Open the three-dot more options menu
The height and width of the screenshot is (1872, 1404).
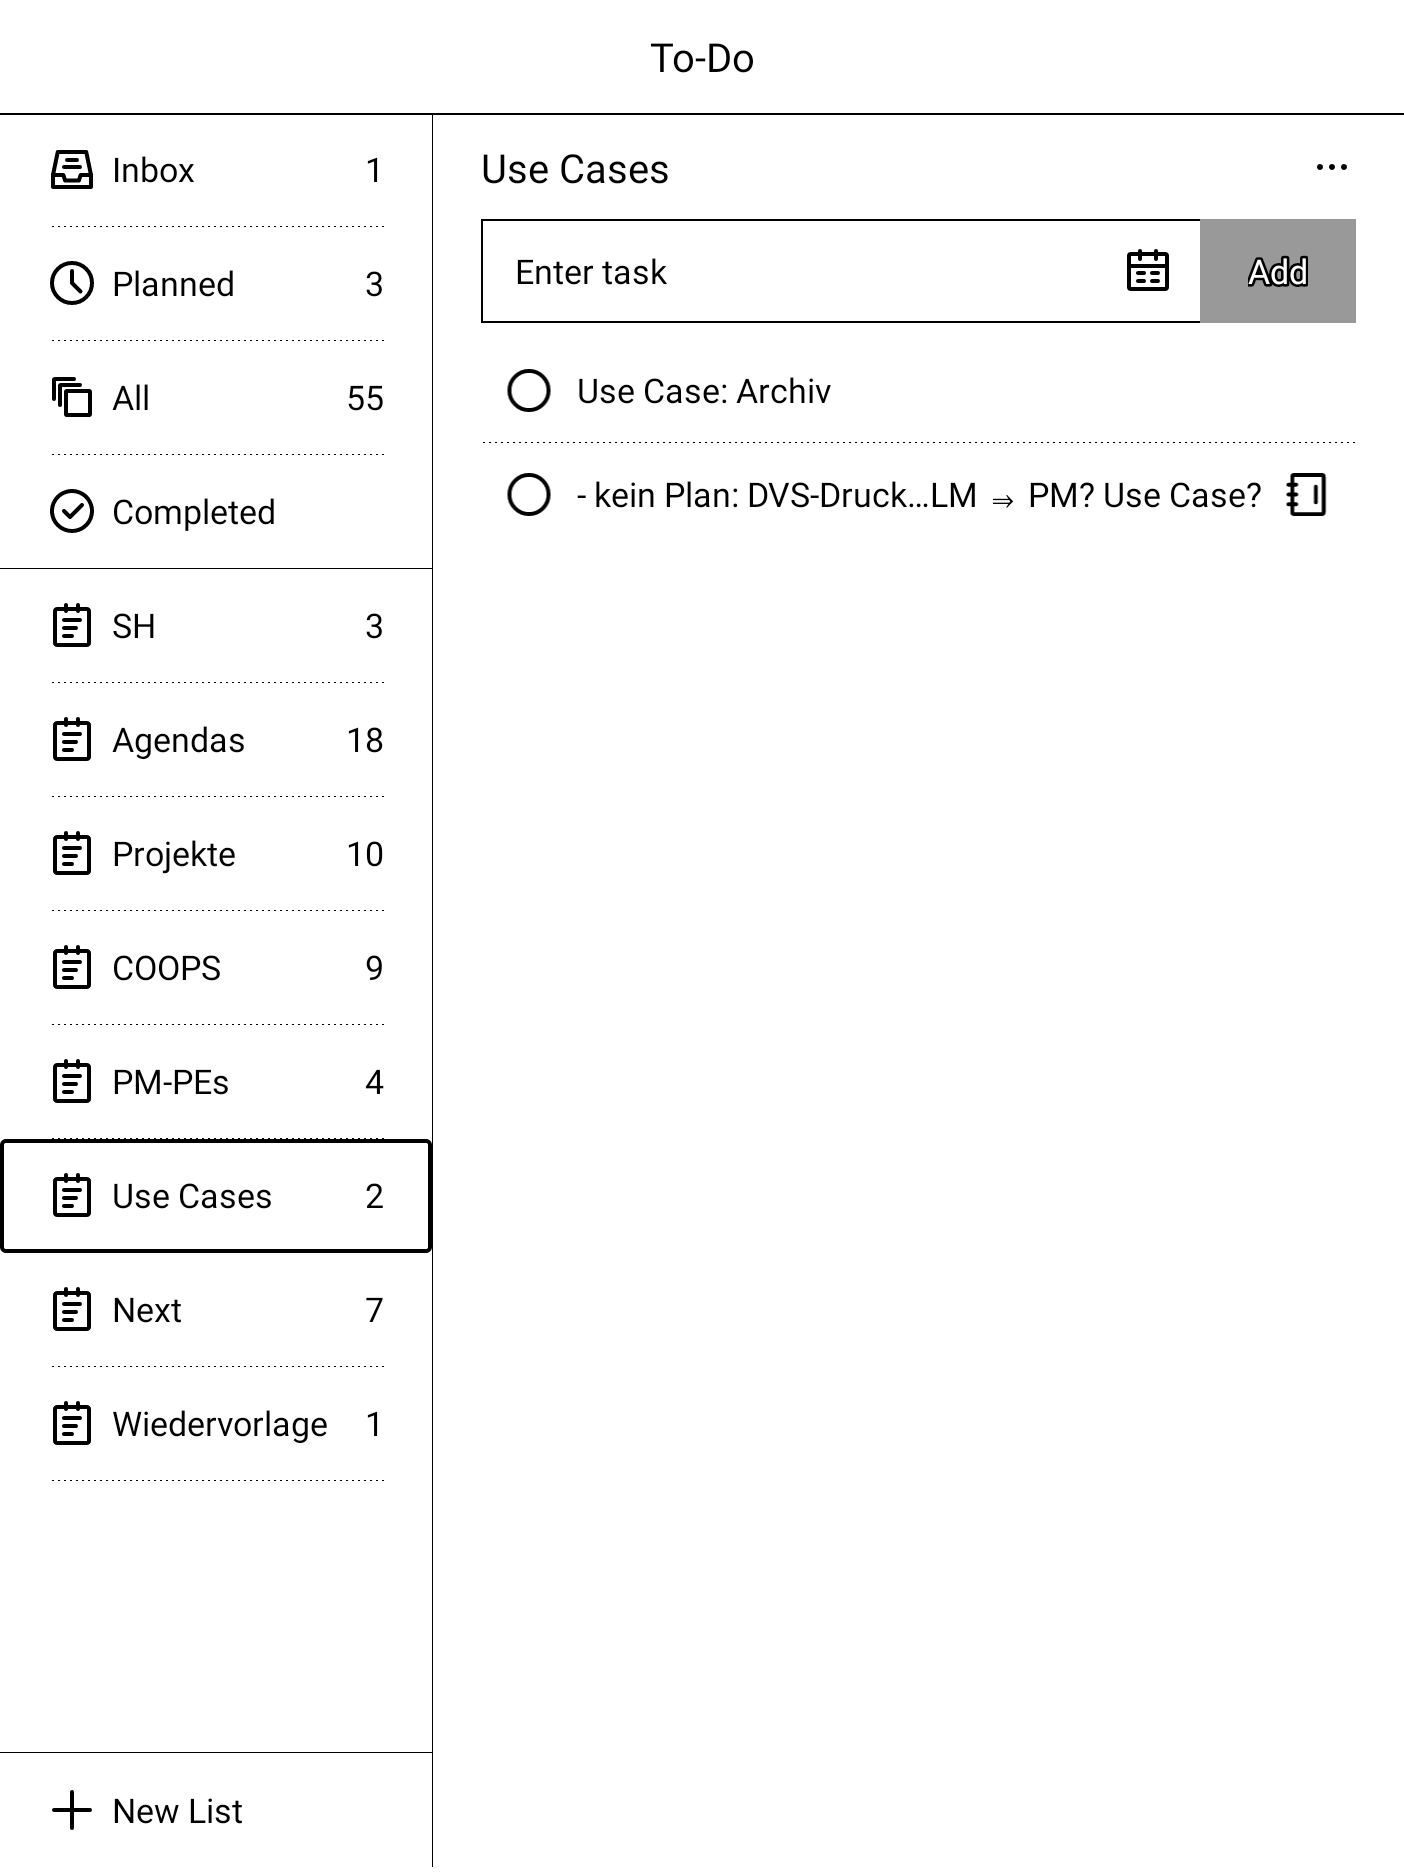point(1332,168)
